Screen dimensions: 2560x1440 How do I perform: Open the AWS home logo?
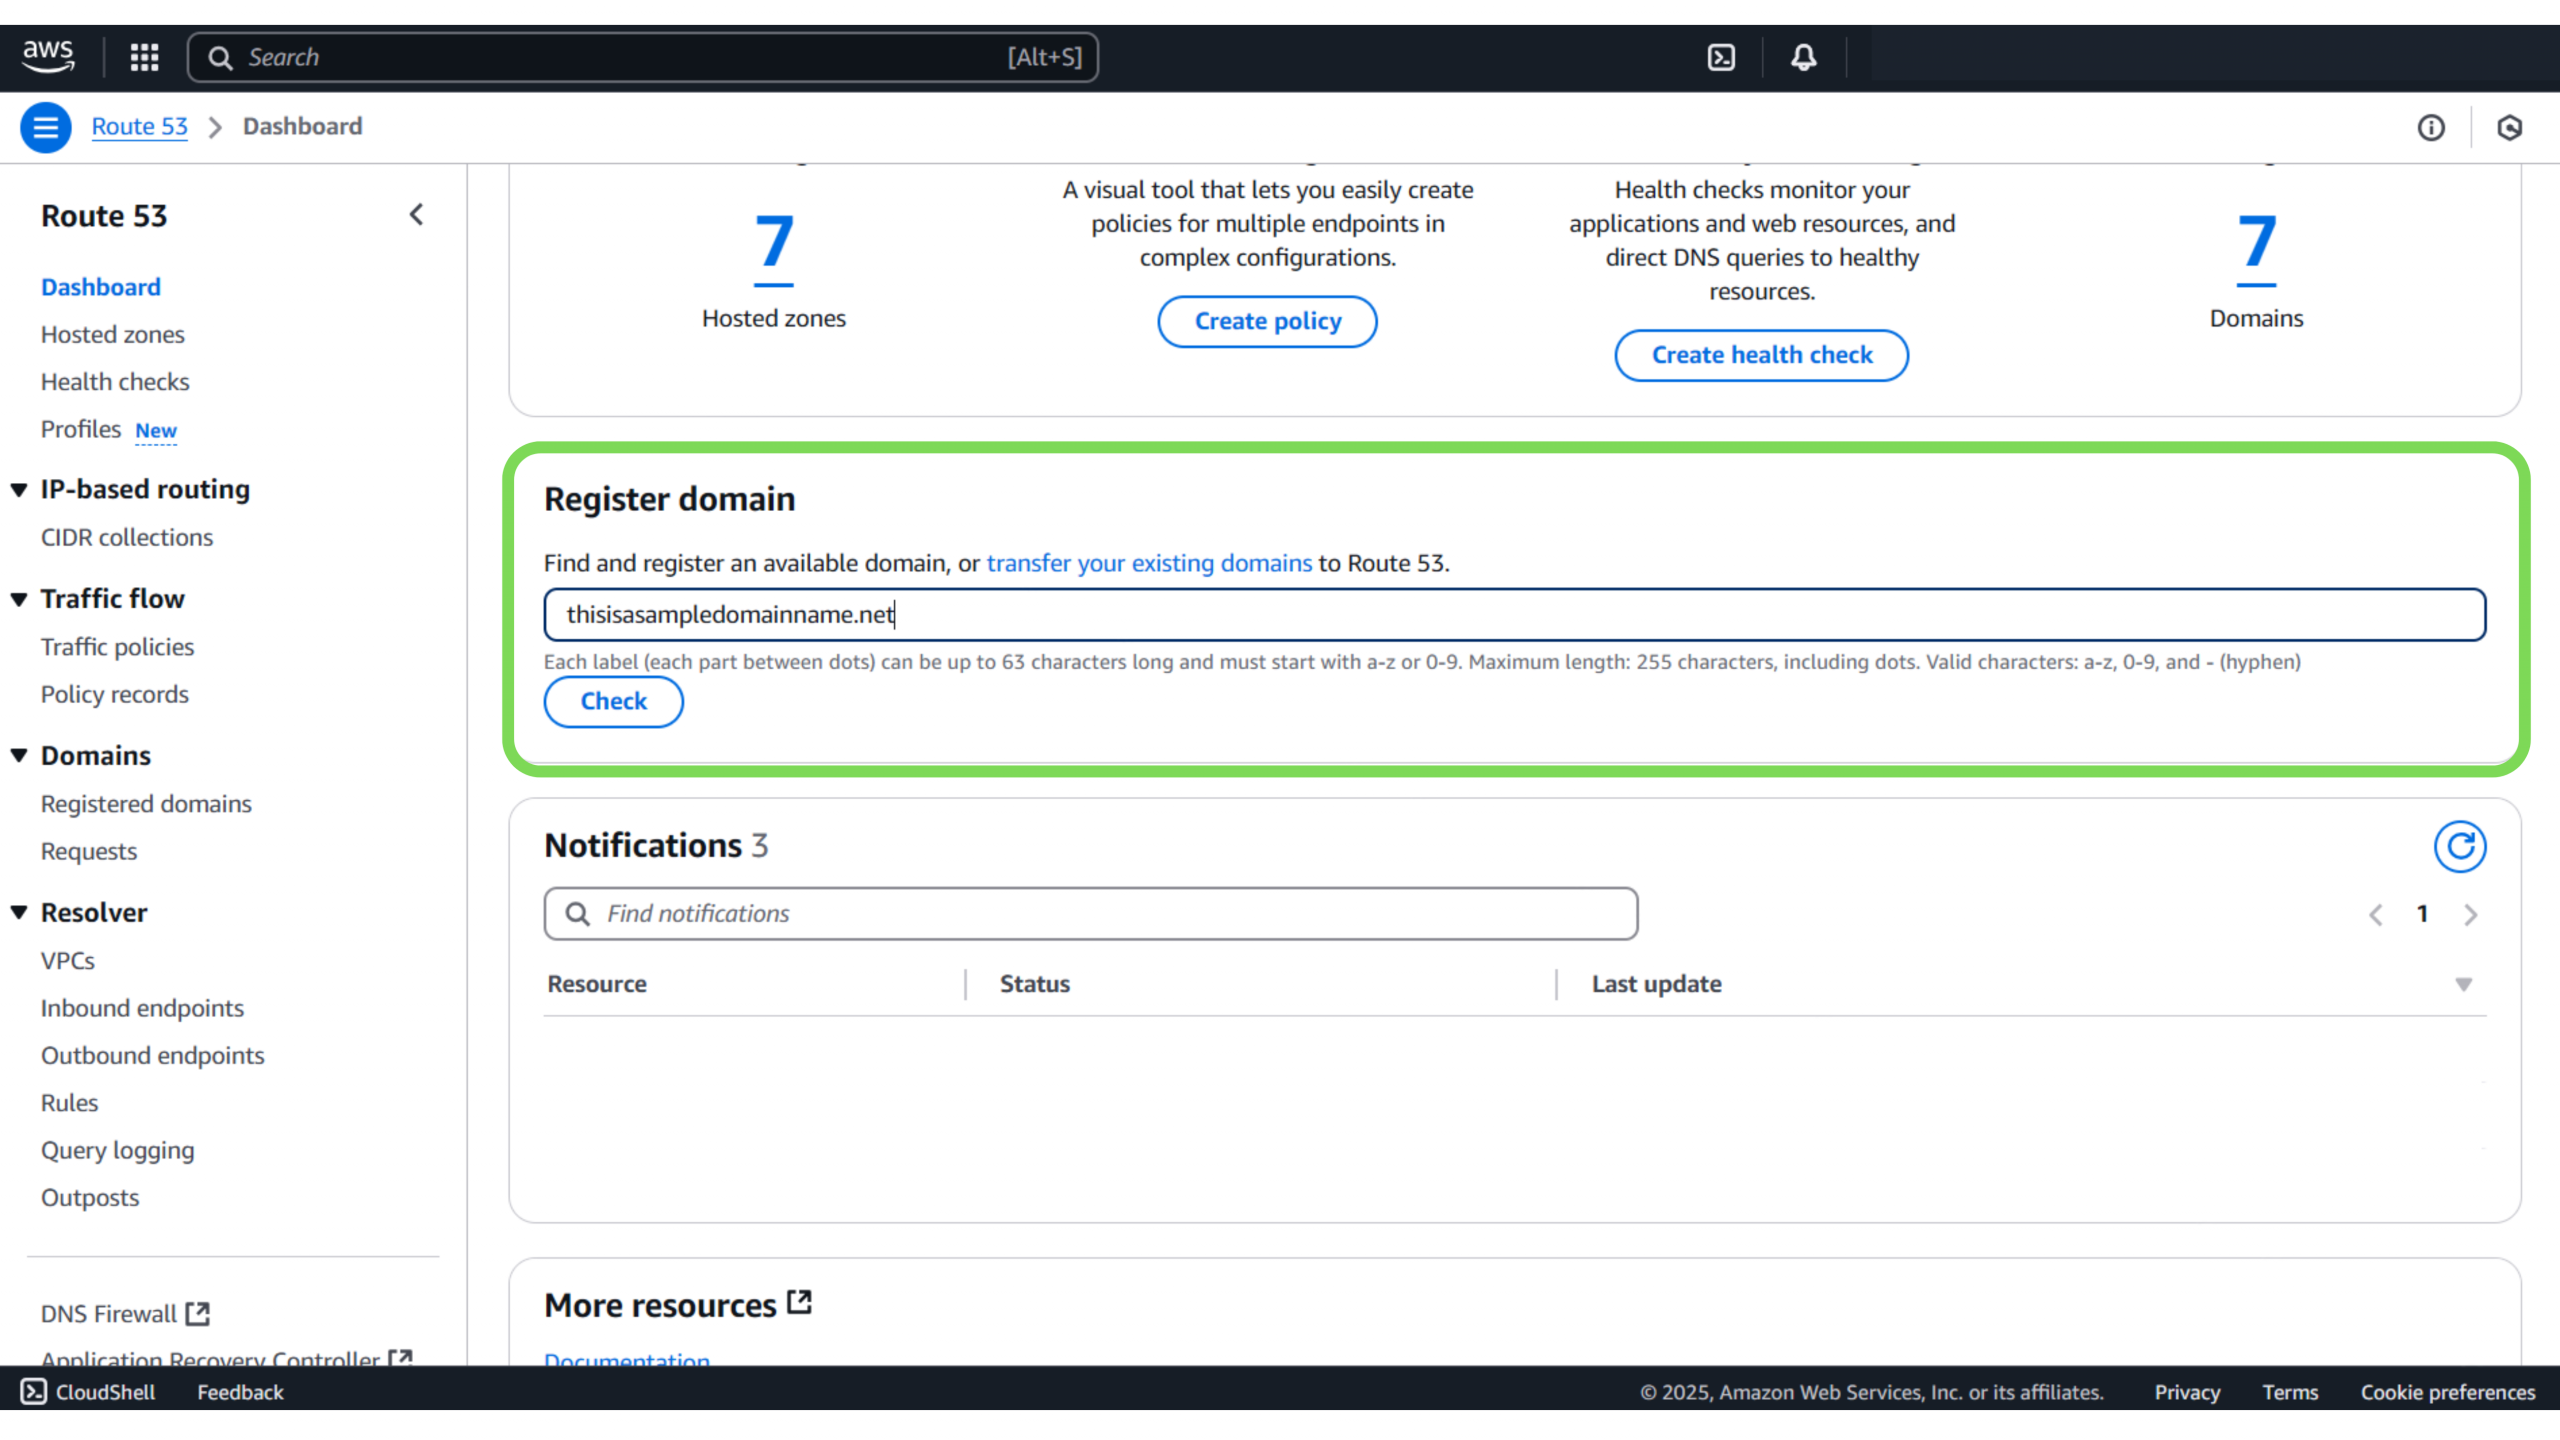[x=48, y=56]
